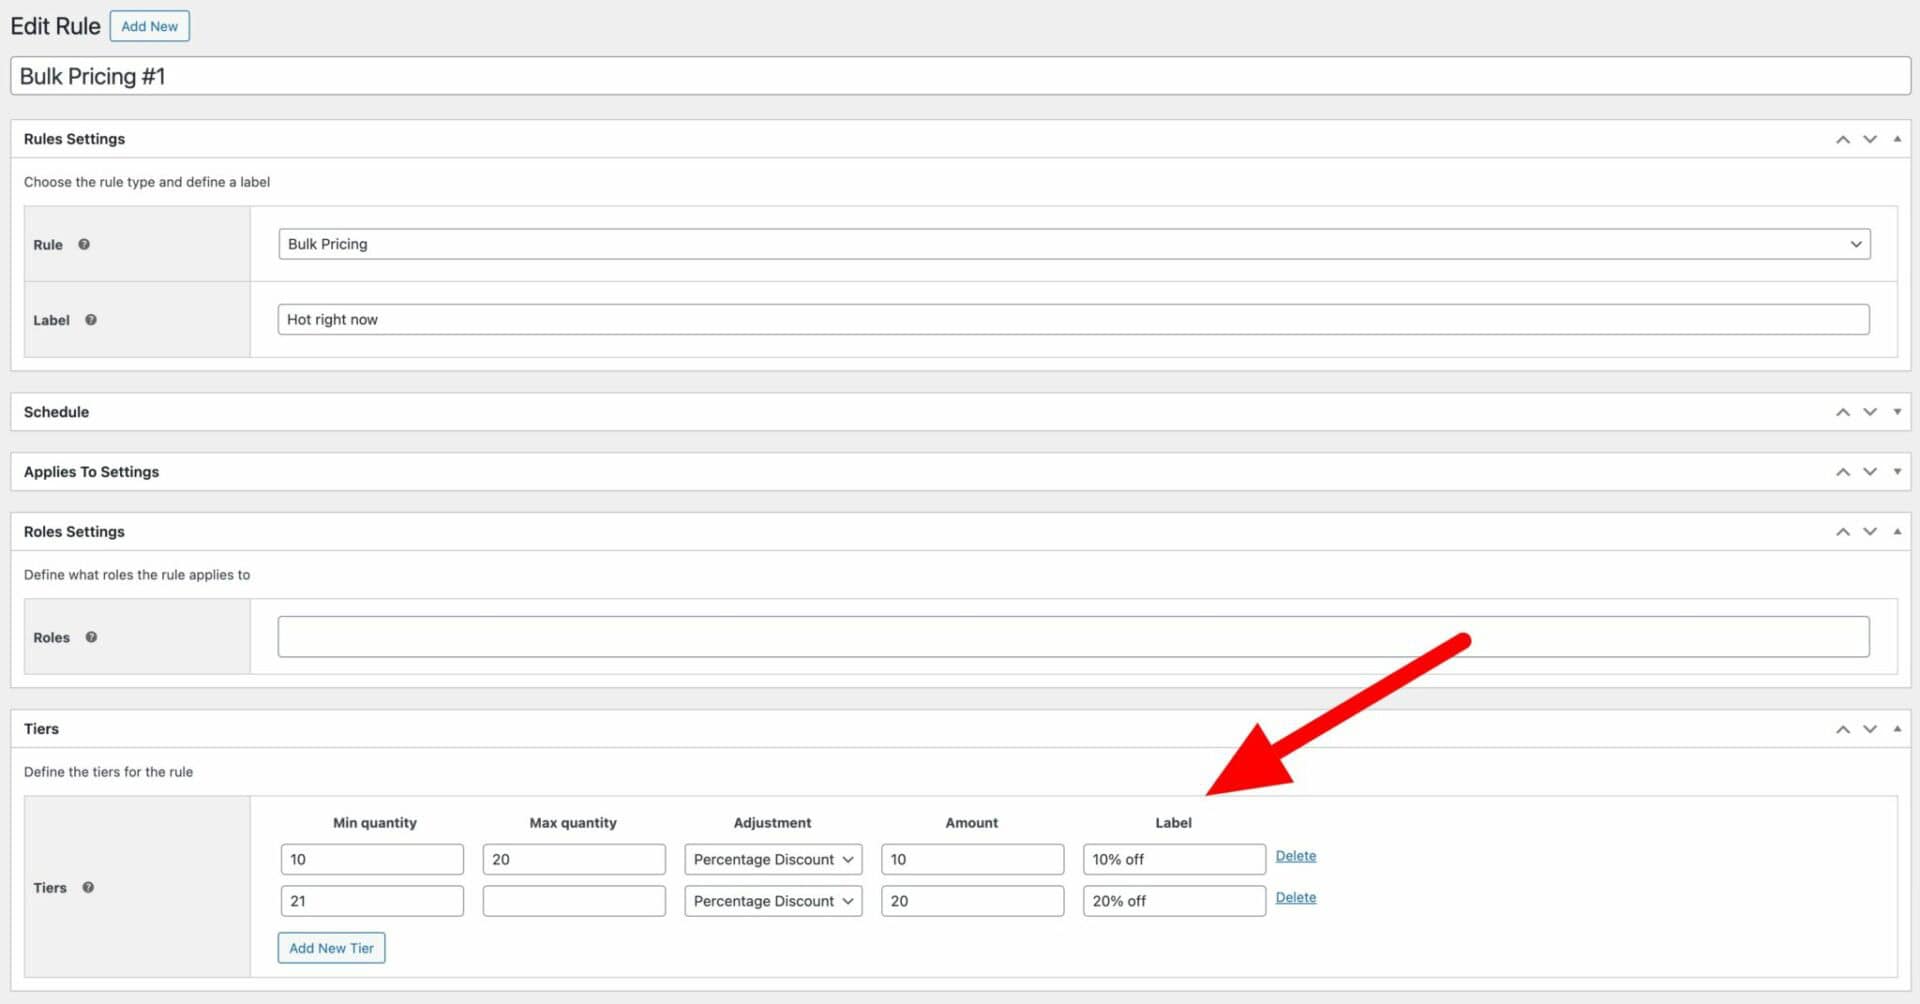Open first tier's Percentage Discount adjustment dropdown

[773, 859]
